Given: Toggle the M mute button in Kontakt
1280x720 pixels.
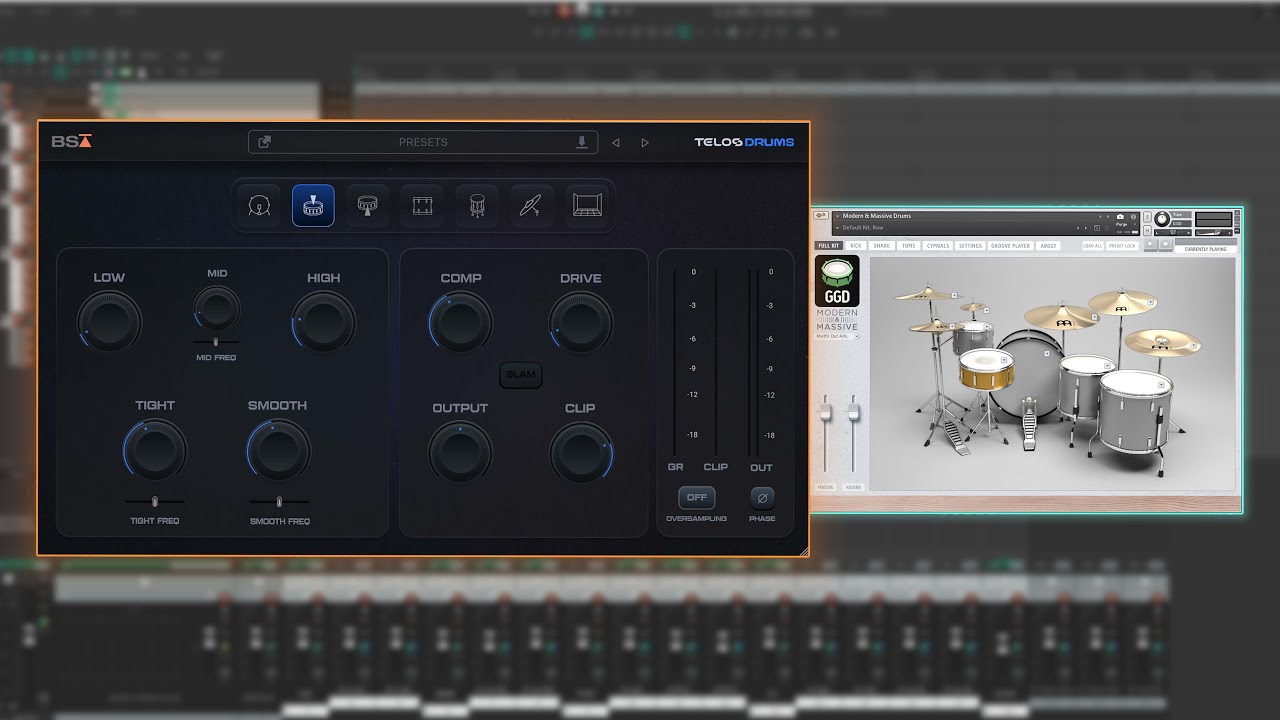Looking at the screenshot, I should click(1147, 230).
